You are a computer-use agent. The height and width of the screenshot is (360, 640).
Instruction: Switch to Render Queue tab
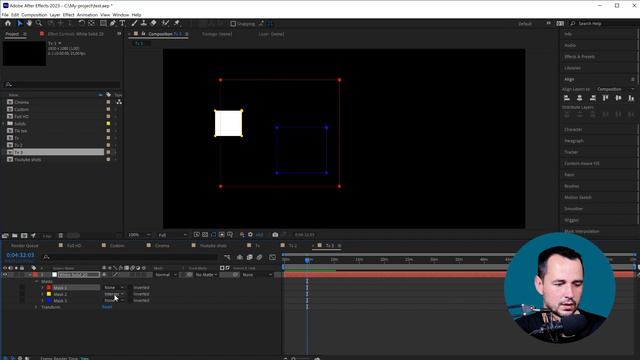(24, 246)
